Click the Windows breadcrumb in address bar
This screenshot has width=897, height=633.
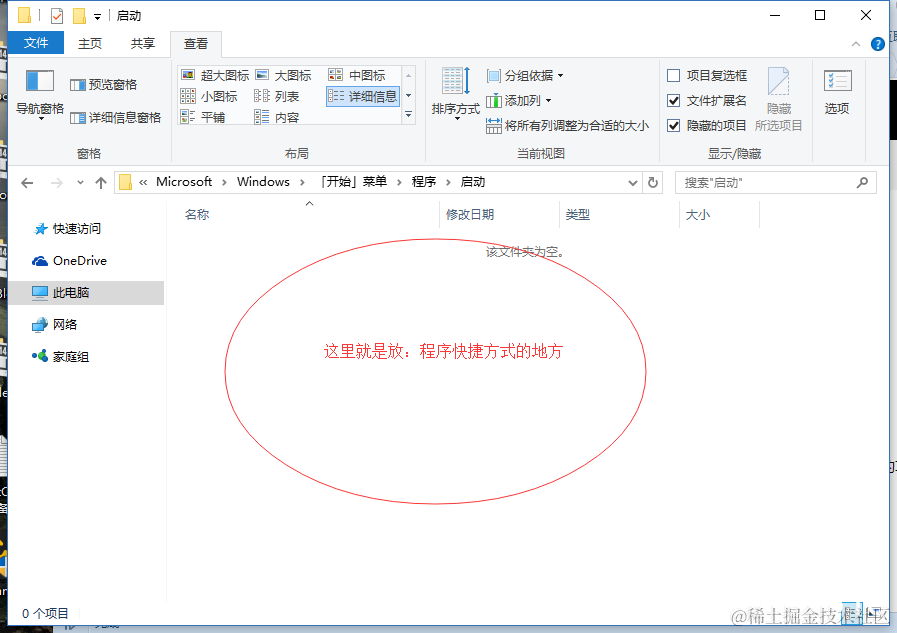click(x=263, y=182)
